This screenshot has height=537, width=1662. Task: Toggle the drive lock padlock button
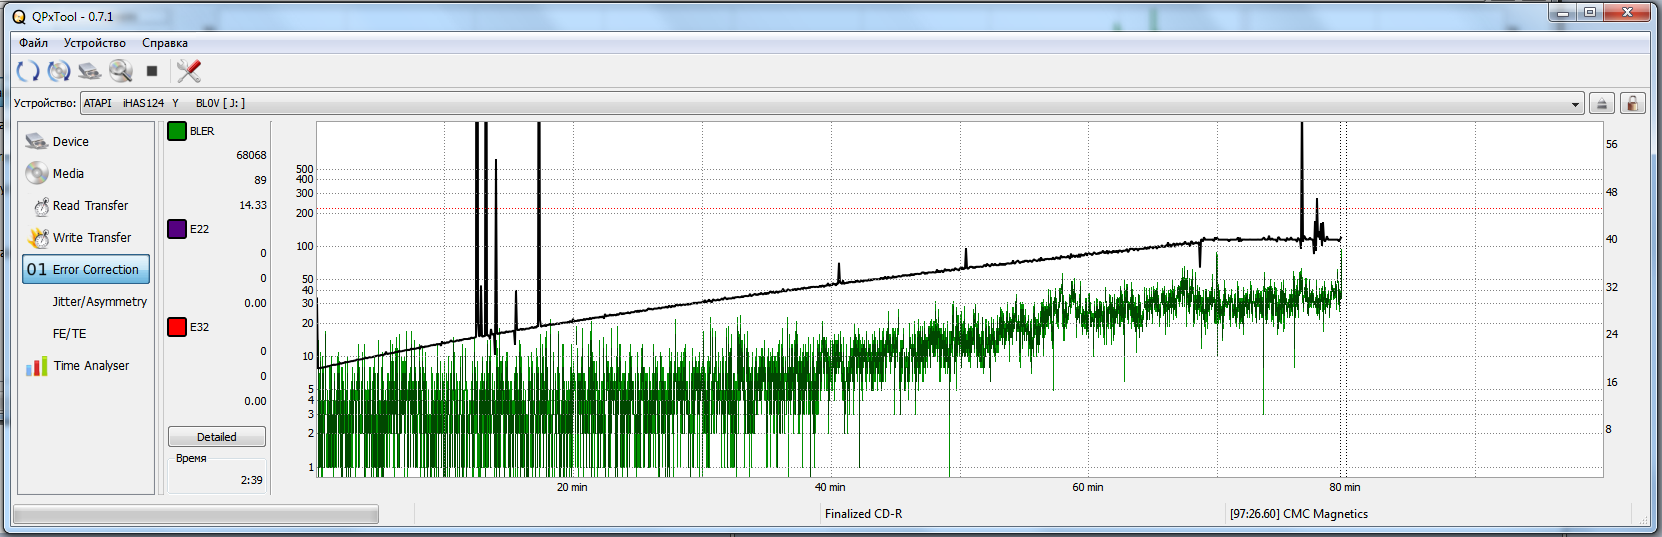coord(1633,104)
